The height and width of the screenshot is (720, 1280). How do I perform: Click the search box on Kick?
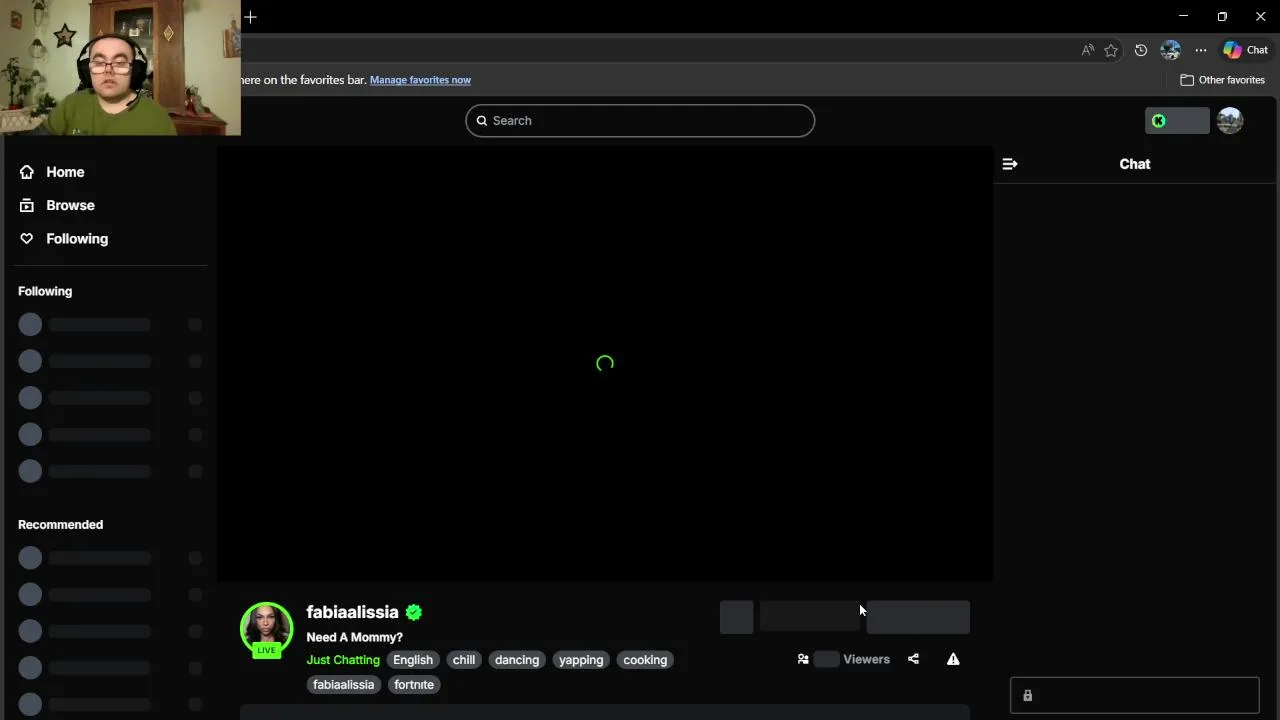tap(640, 120)
